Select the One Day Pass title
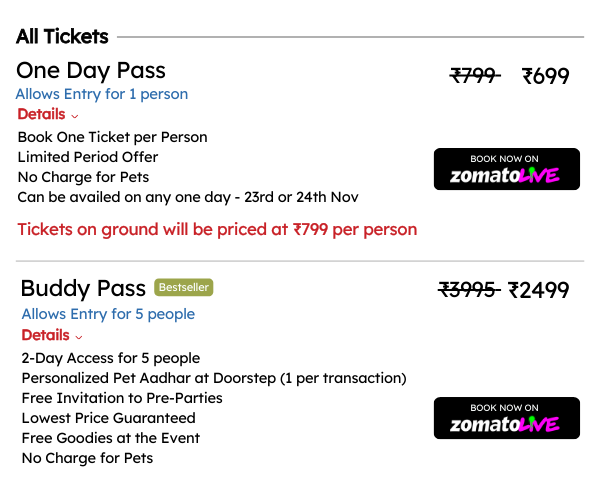The width and height of the screenshot is (600, 500). click(91, 71)
